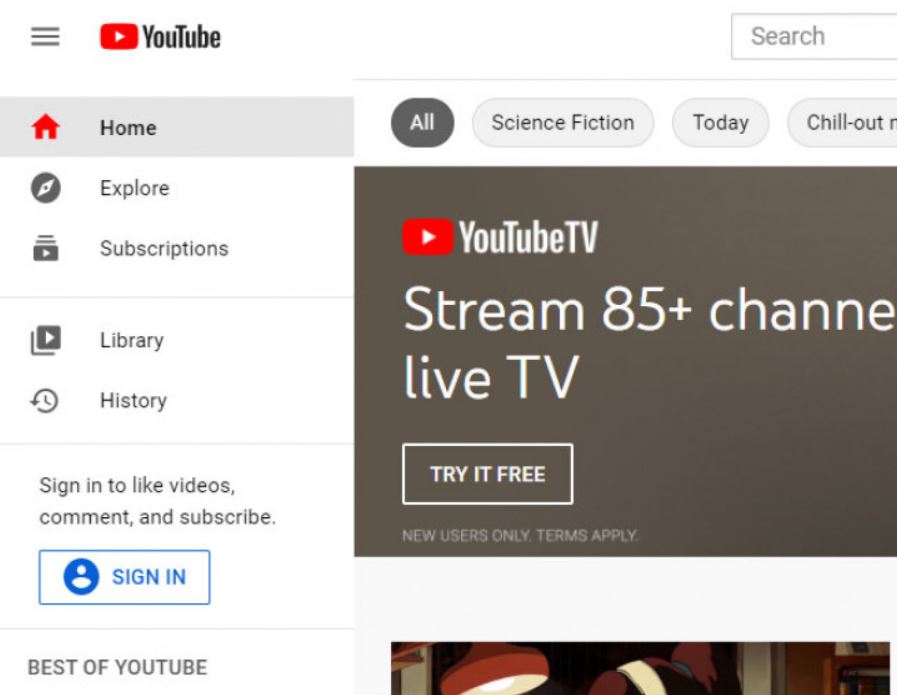Select the Chill-out filter chip
The width and height of the screenshot is (897, 695).
pos(843,122)
